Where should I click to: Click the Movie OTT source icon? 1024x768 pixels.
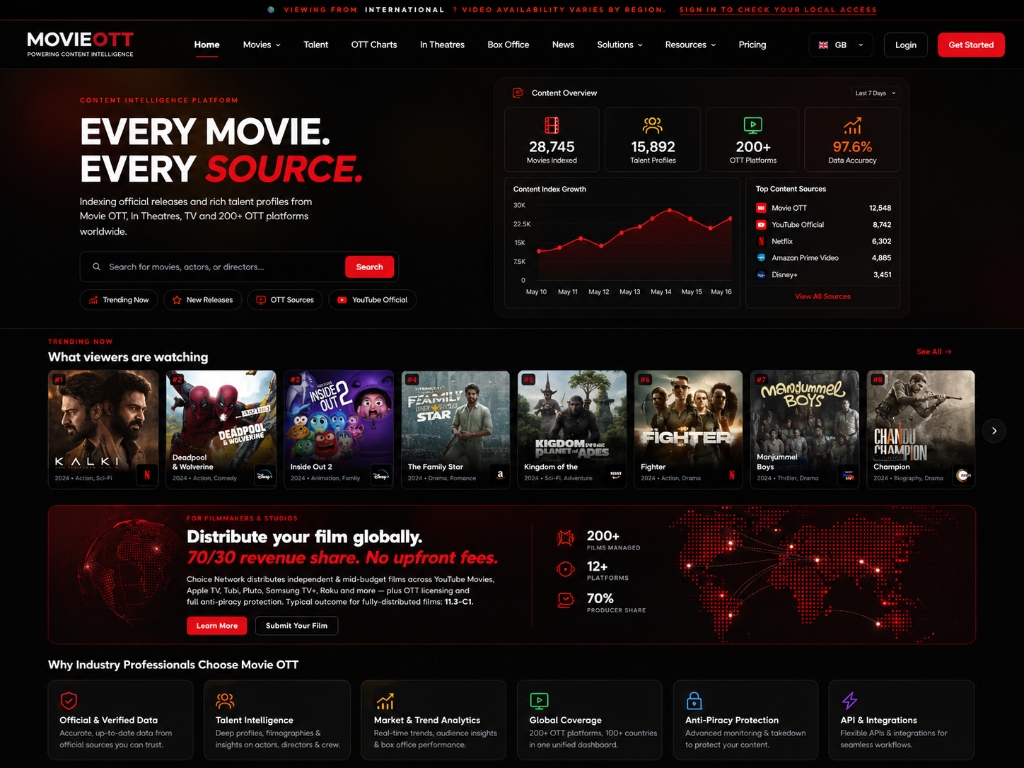(x=761, y=208)
